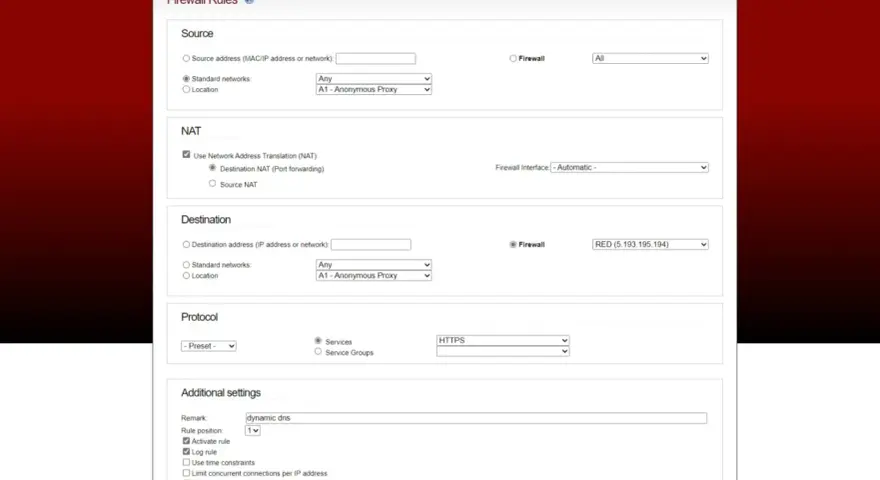Viewport: 880px width, 480px height.
Task: Open the Source Firewall 'All' dropdown
Action: pos(650,58)
